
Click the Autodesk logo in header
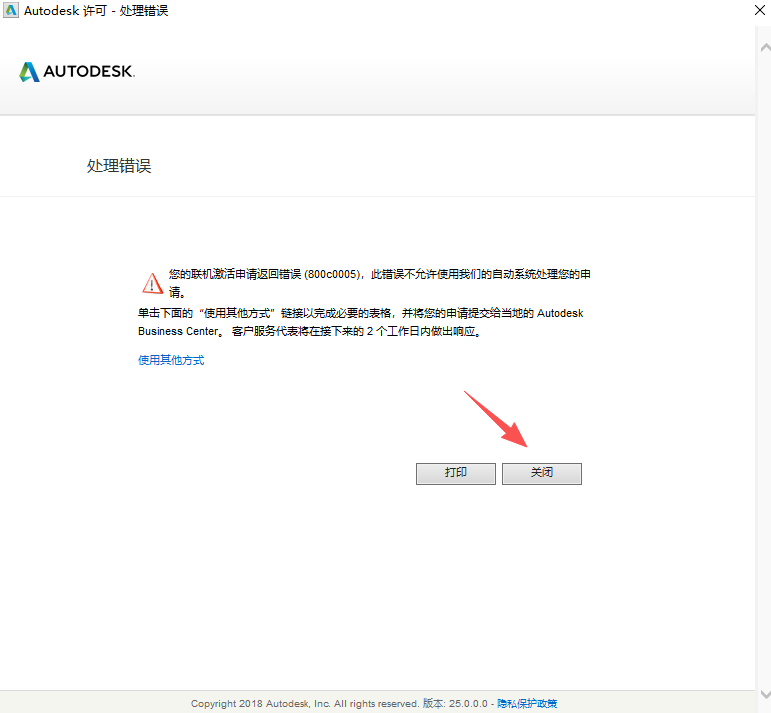click(29, 72)
